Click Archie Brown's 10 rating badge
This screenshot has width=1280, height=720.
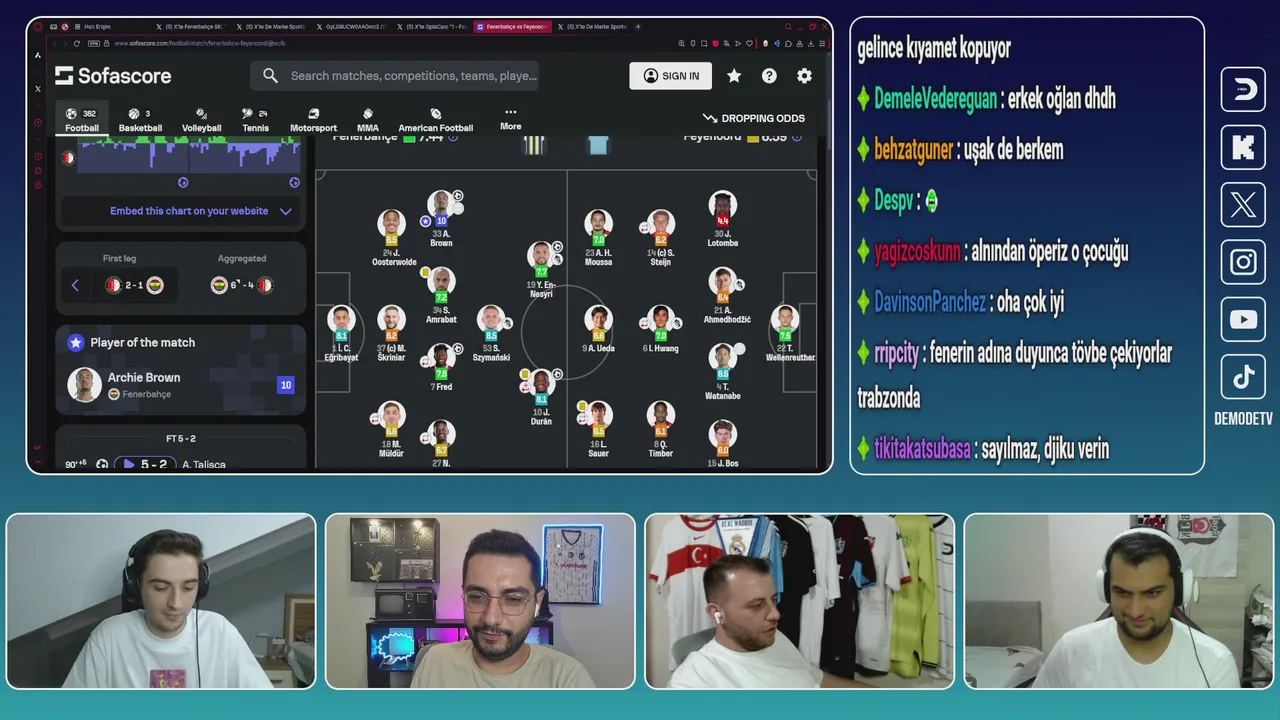[285, 385]
